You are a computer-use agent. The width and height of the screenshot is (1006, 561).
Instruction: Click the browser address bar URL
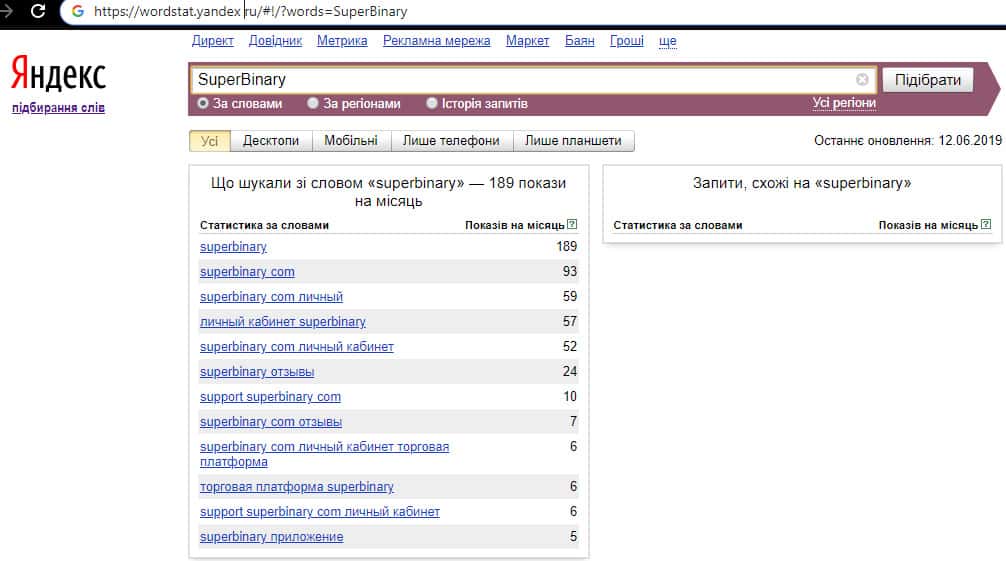(250, 12)
